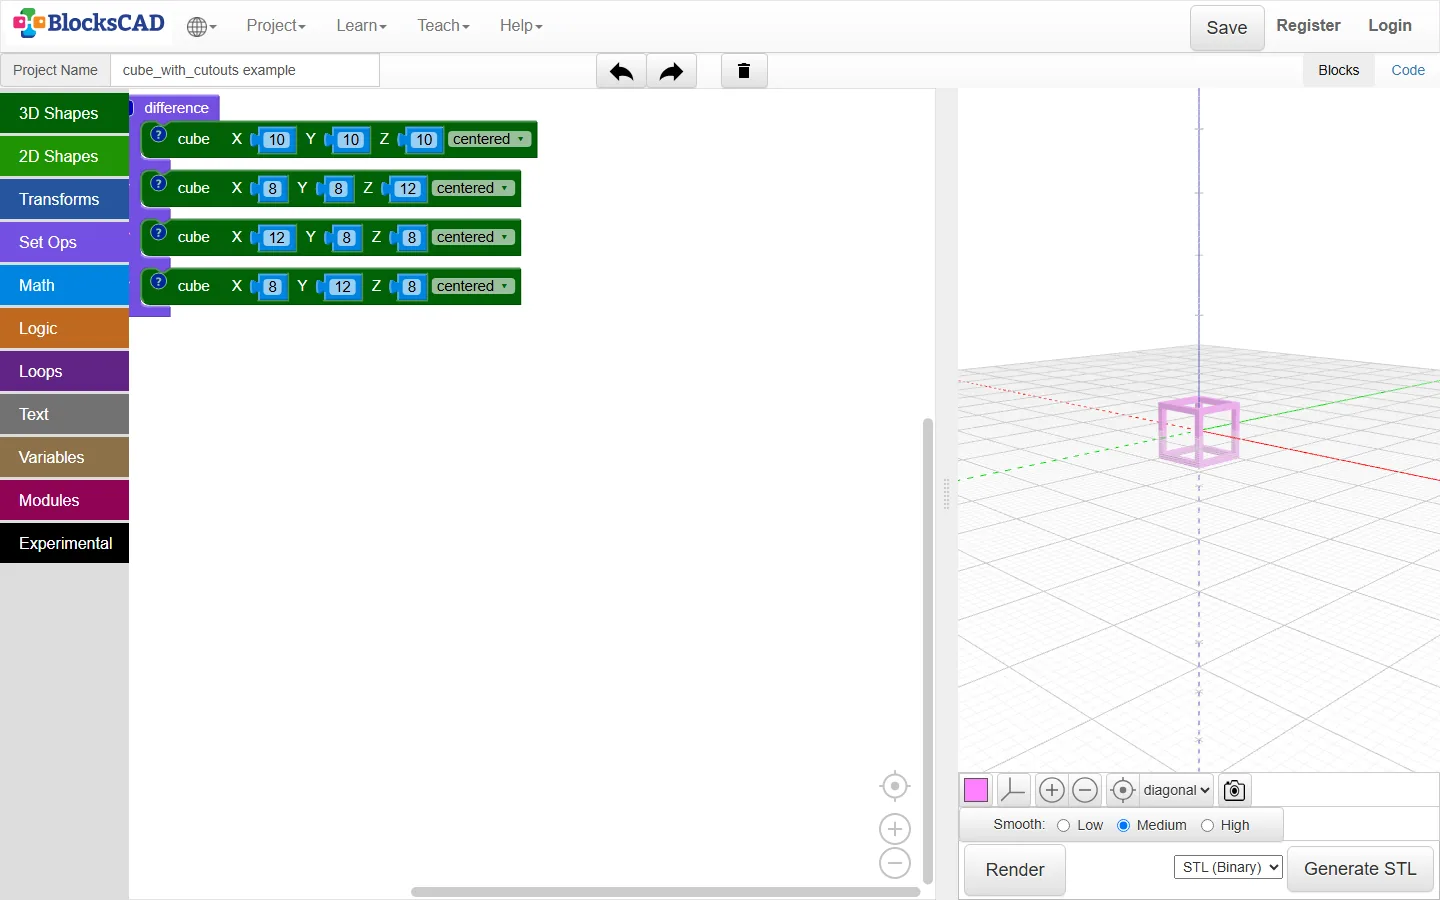Open centered dropdown on 10x10x10 cube
Image resolution: width=1440 pixels, height=900 pixels.
(x=489, y=140)
